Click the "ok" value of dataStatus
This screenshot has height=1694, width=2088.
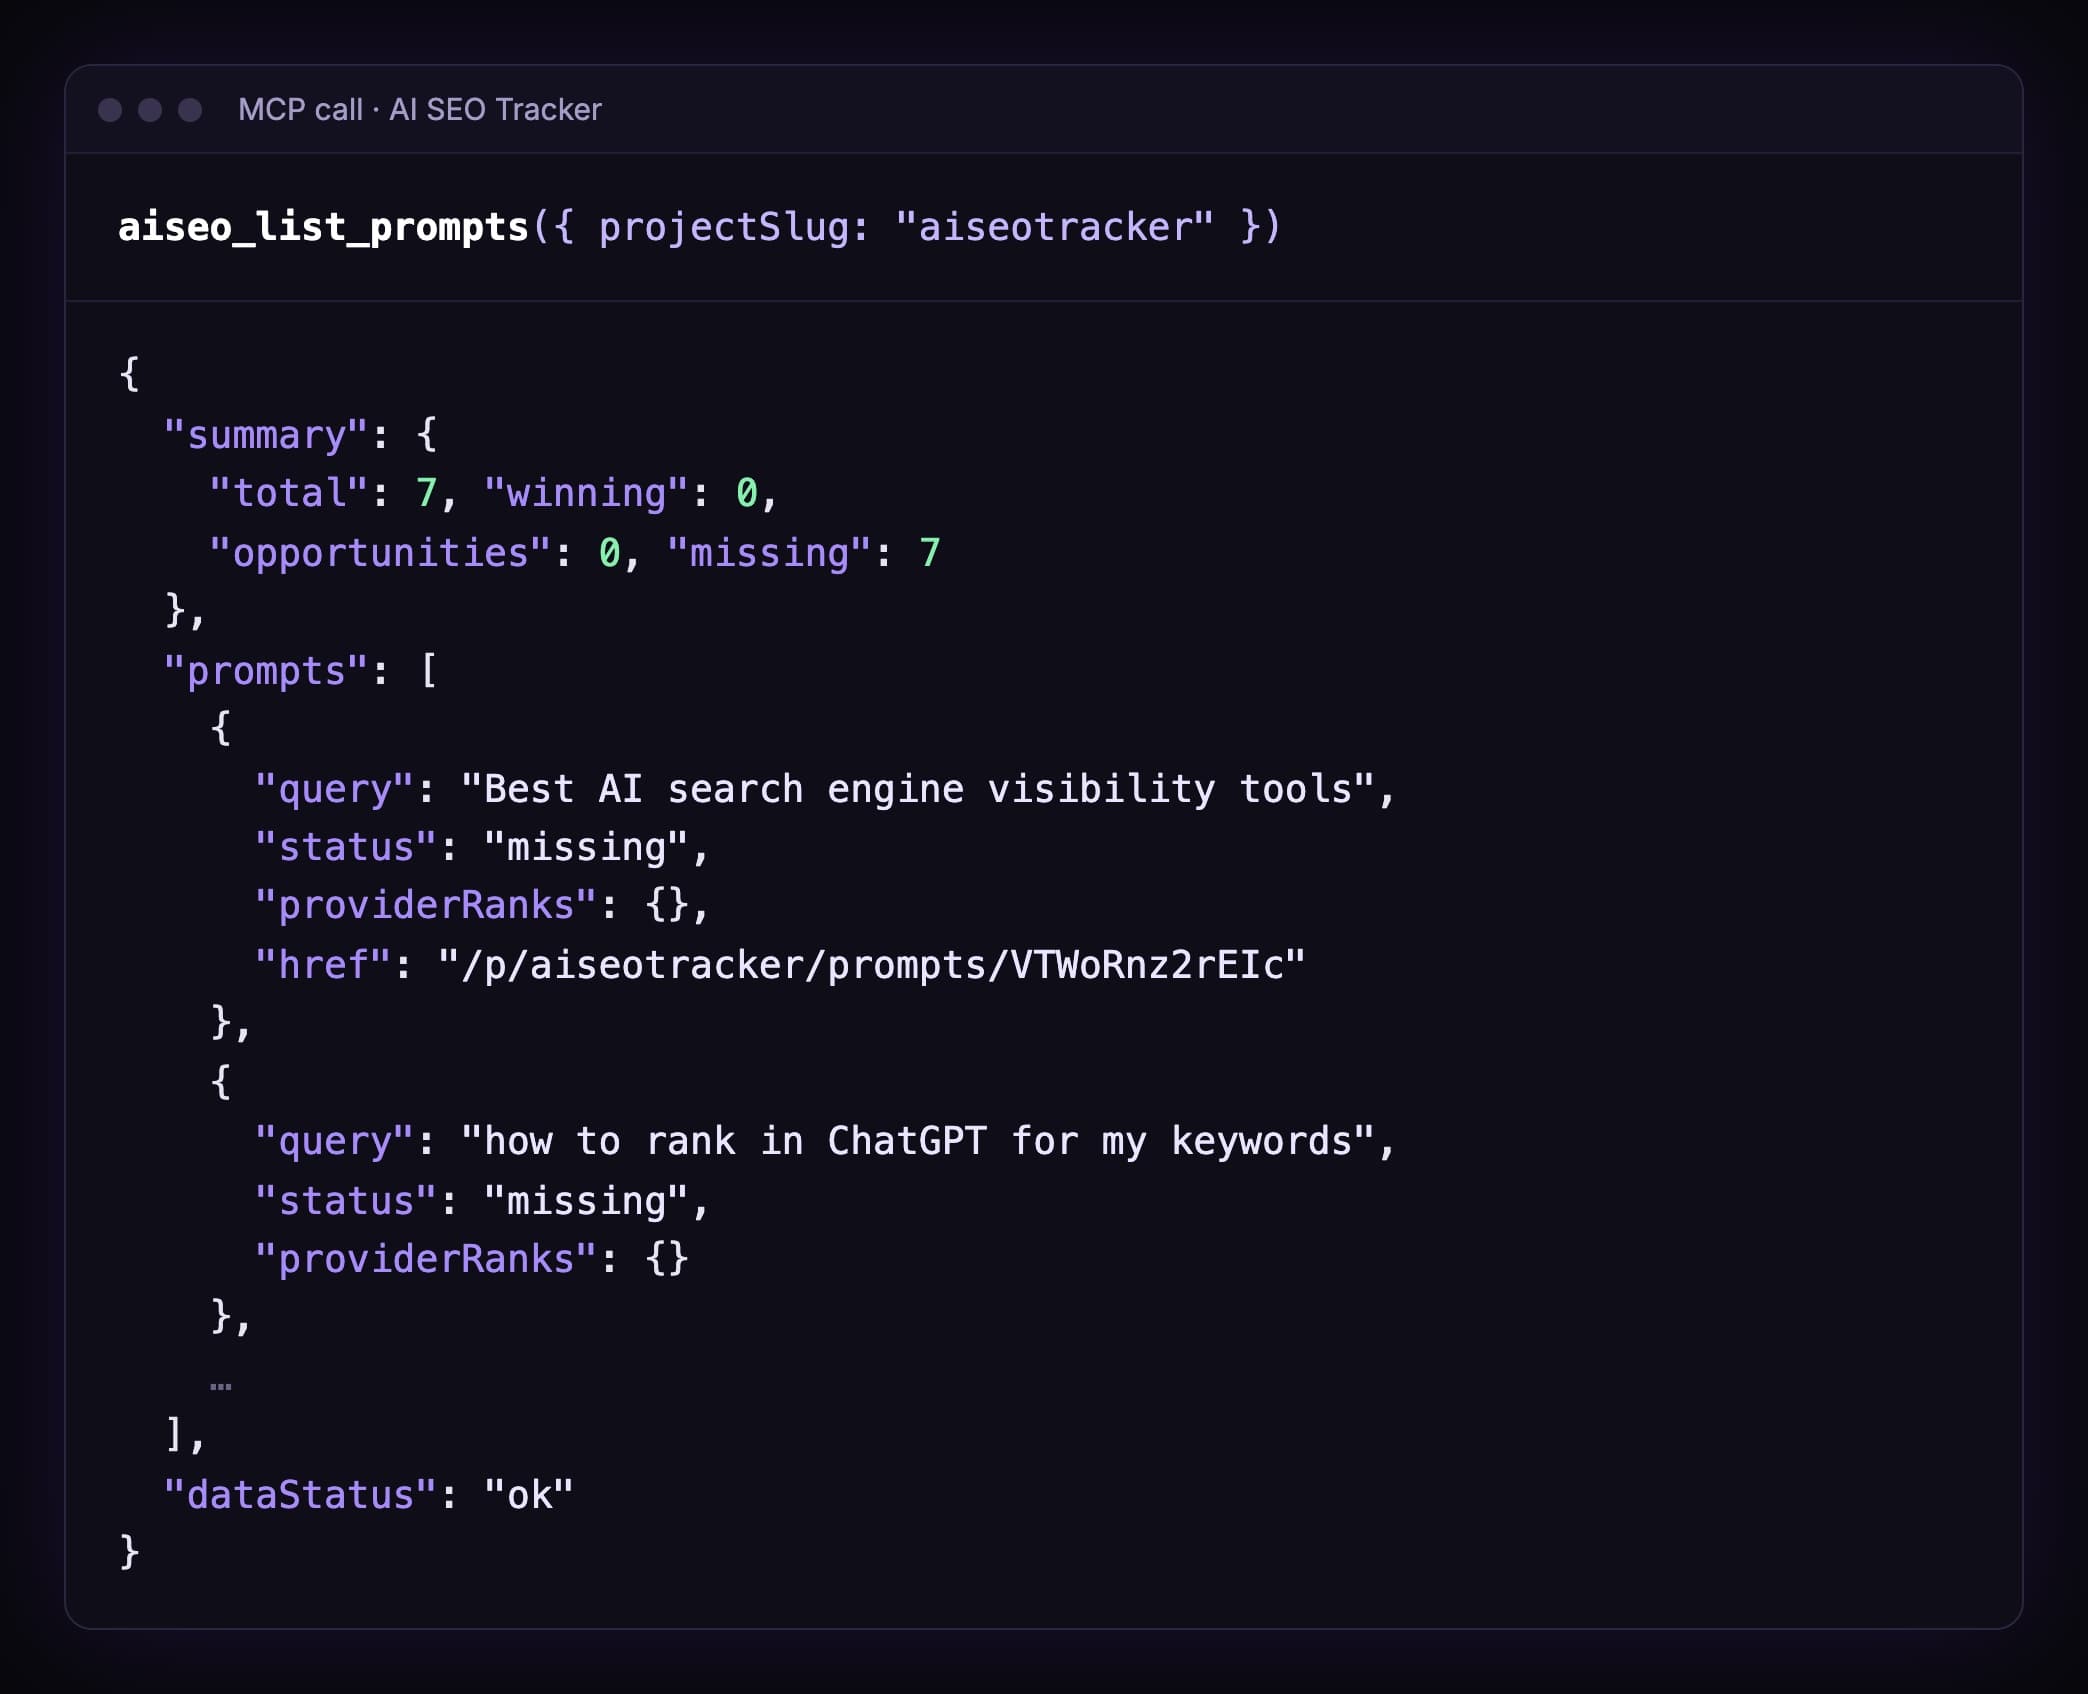(x=529, y=1495)
